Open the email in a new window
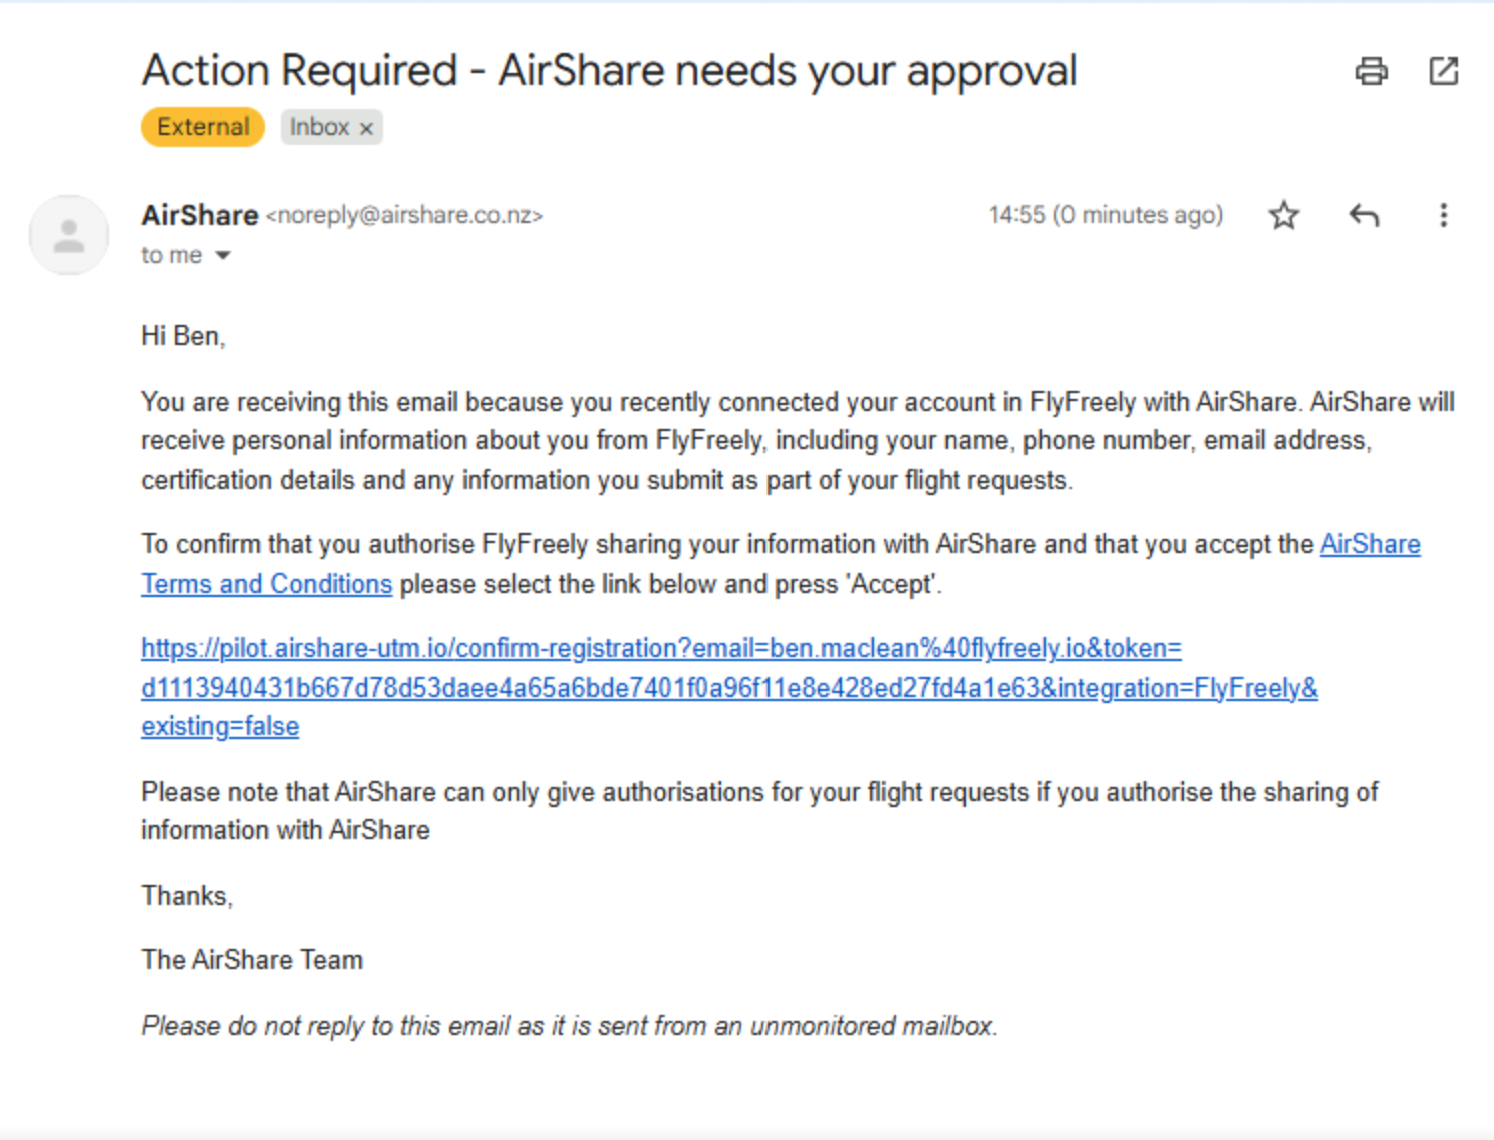This screenshot has width=1494, height=1140. pos(1443,71)
